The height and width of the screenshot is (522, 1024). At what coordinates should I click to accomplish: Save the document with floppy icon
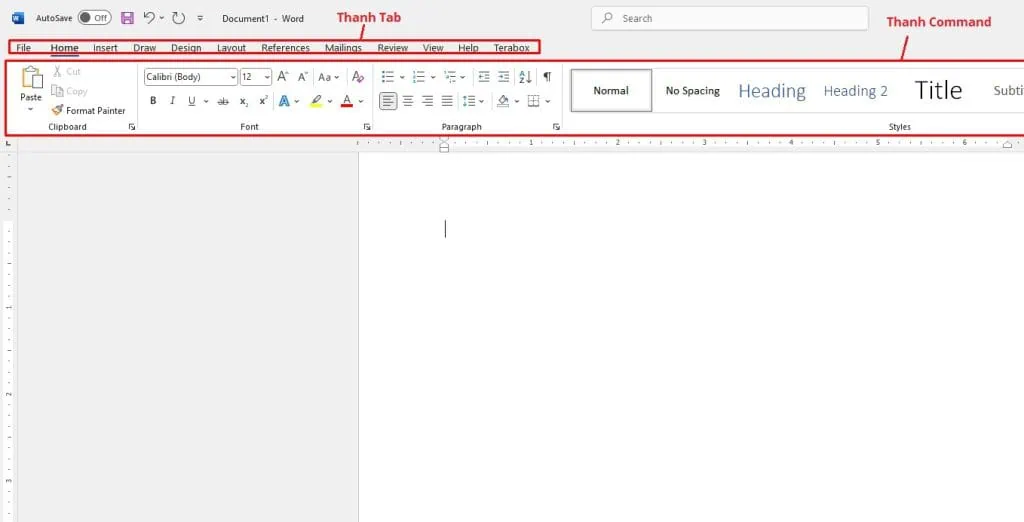click(127, 18)
